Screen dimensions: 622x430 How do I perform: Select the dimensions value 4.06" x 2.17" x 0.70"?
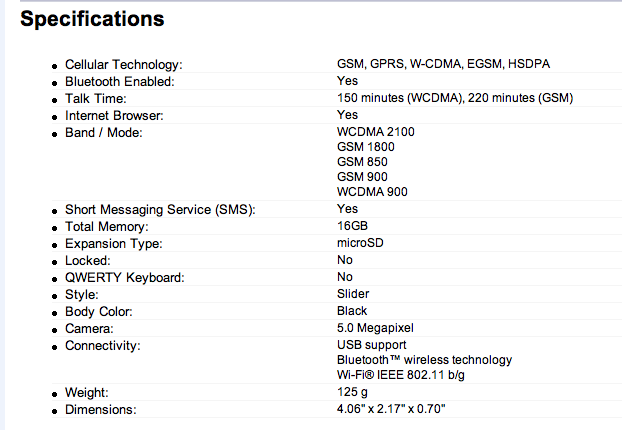click(391, 409)
